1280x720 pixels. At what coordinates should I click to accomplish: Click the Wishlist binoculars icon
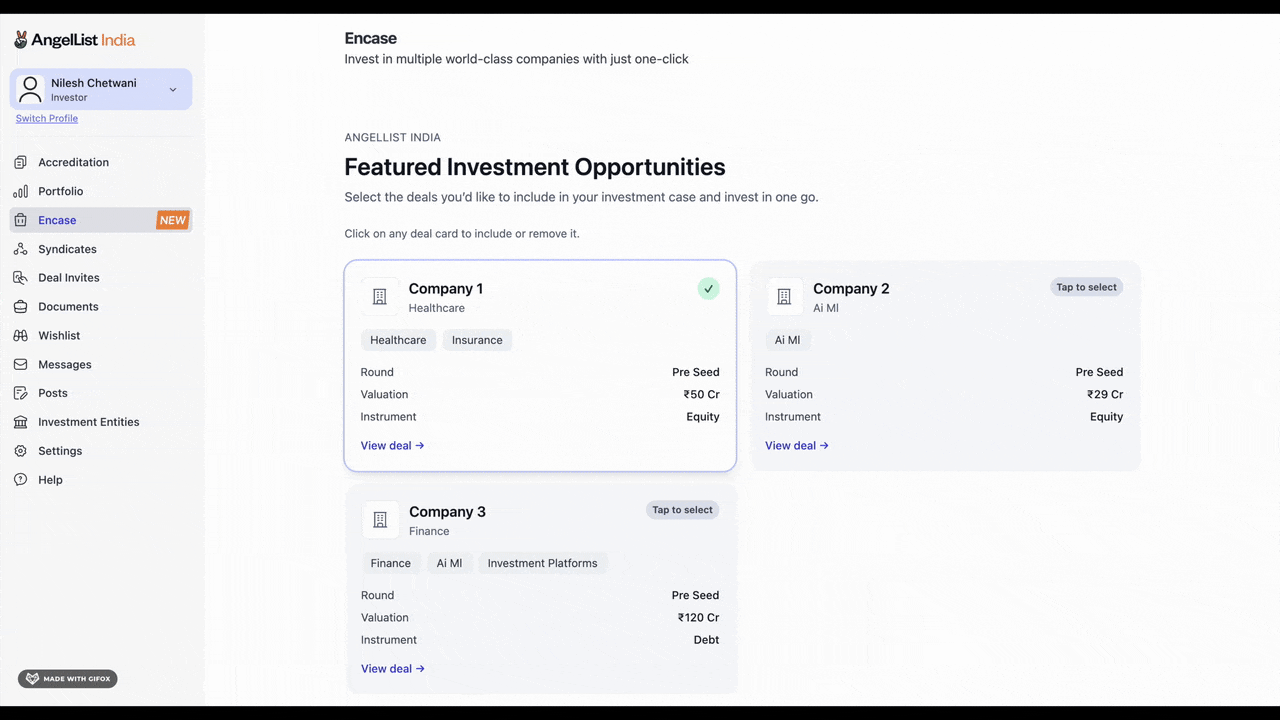click(x=20, y=336)
